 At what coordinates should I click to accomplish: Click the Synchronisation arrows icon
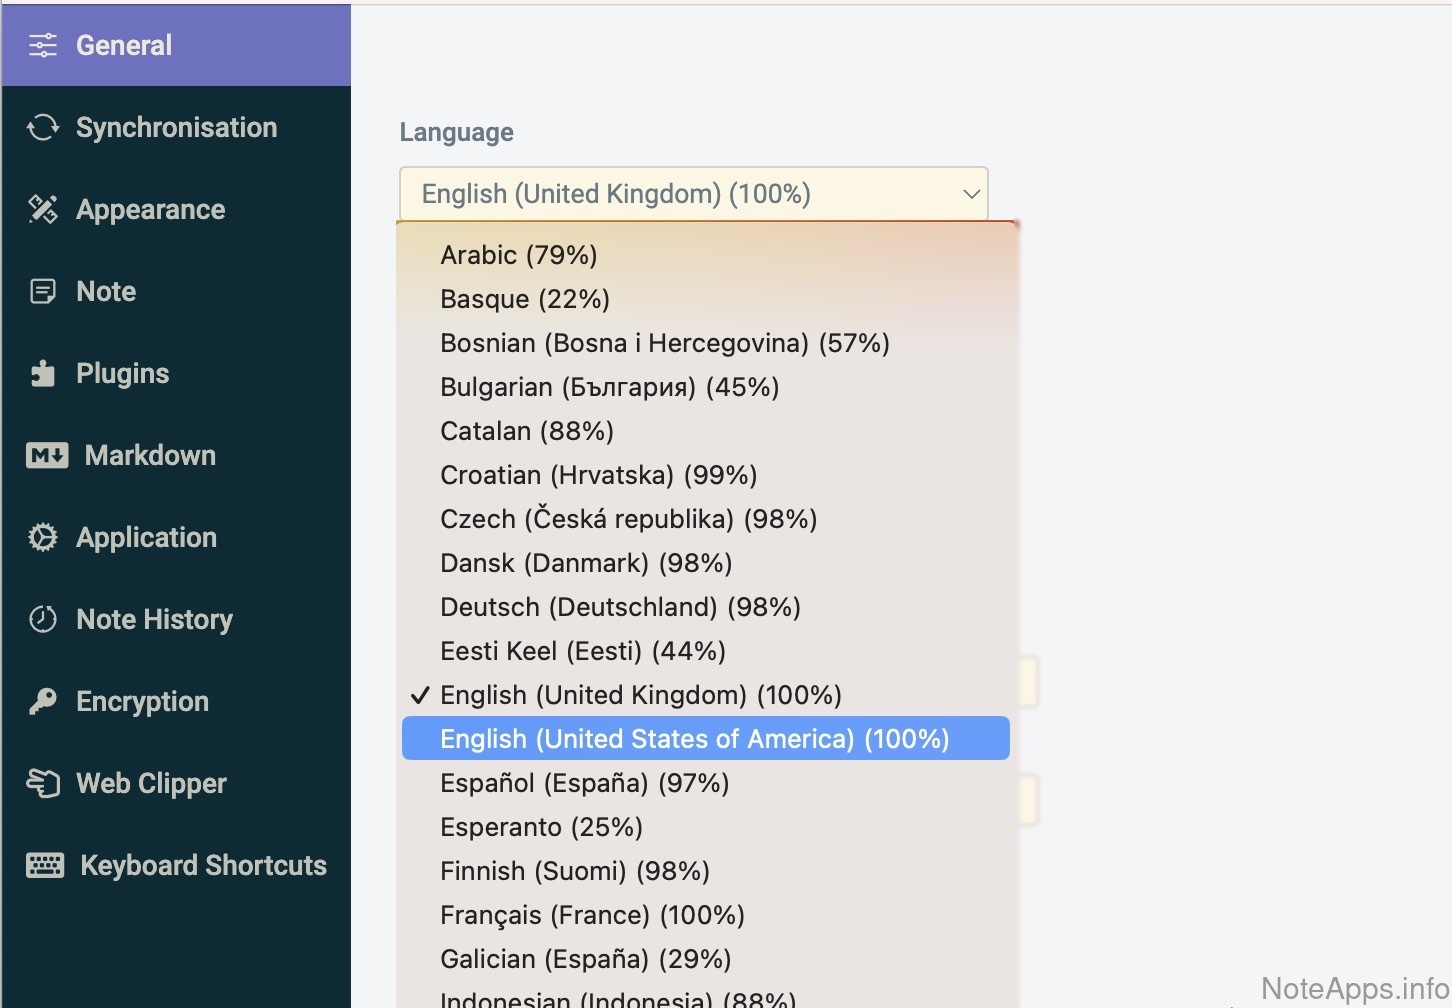point(43,127)
